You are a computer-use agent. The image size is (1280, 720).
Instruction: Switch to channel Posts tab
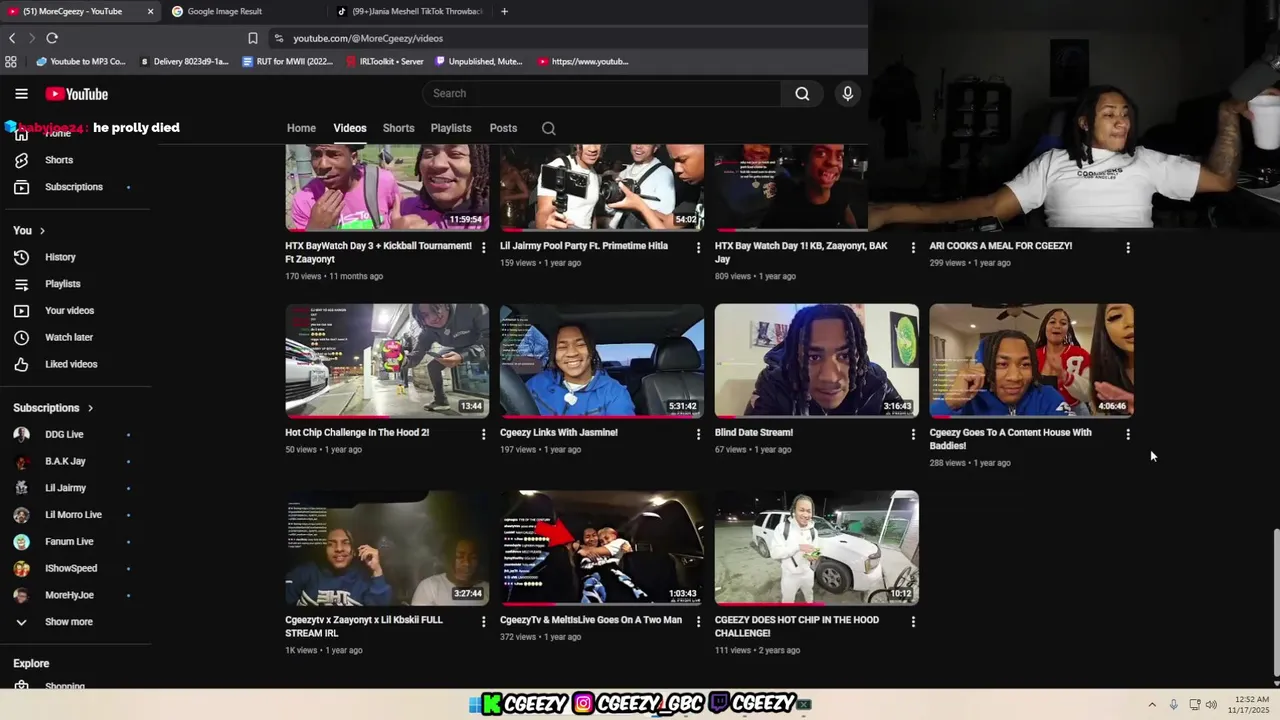point(503,128)
